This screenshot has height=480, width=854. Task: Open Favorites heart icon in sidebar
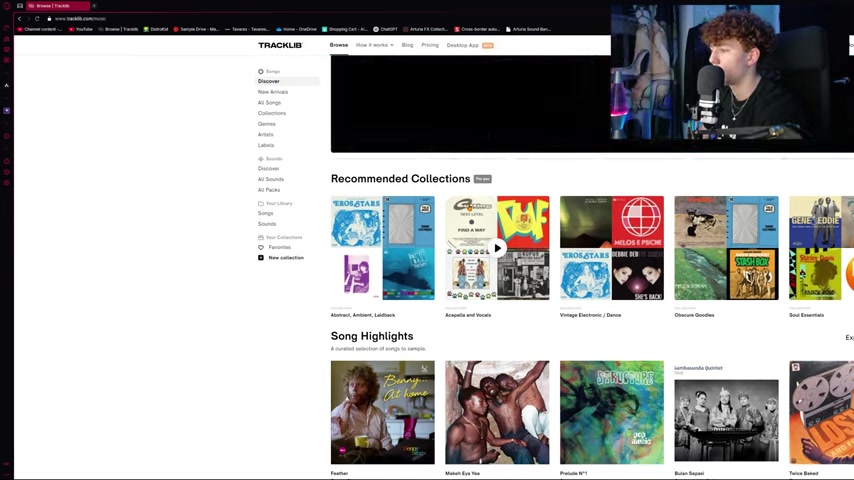pos(260,247)
